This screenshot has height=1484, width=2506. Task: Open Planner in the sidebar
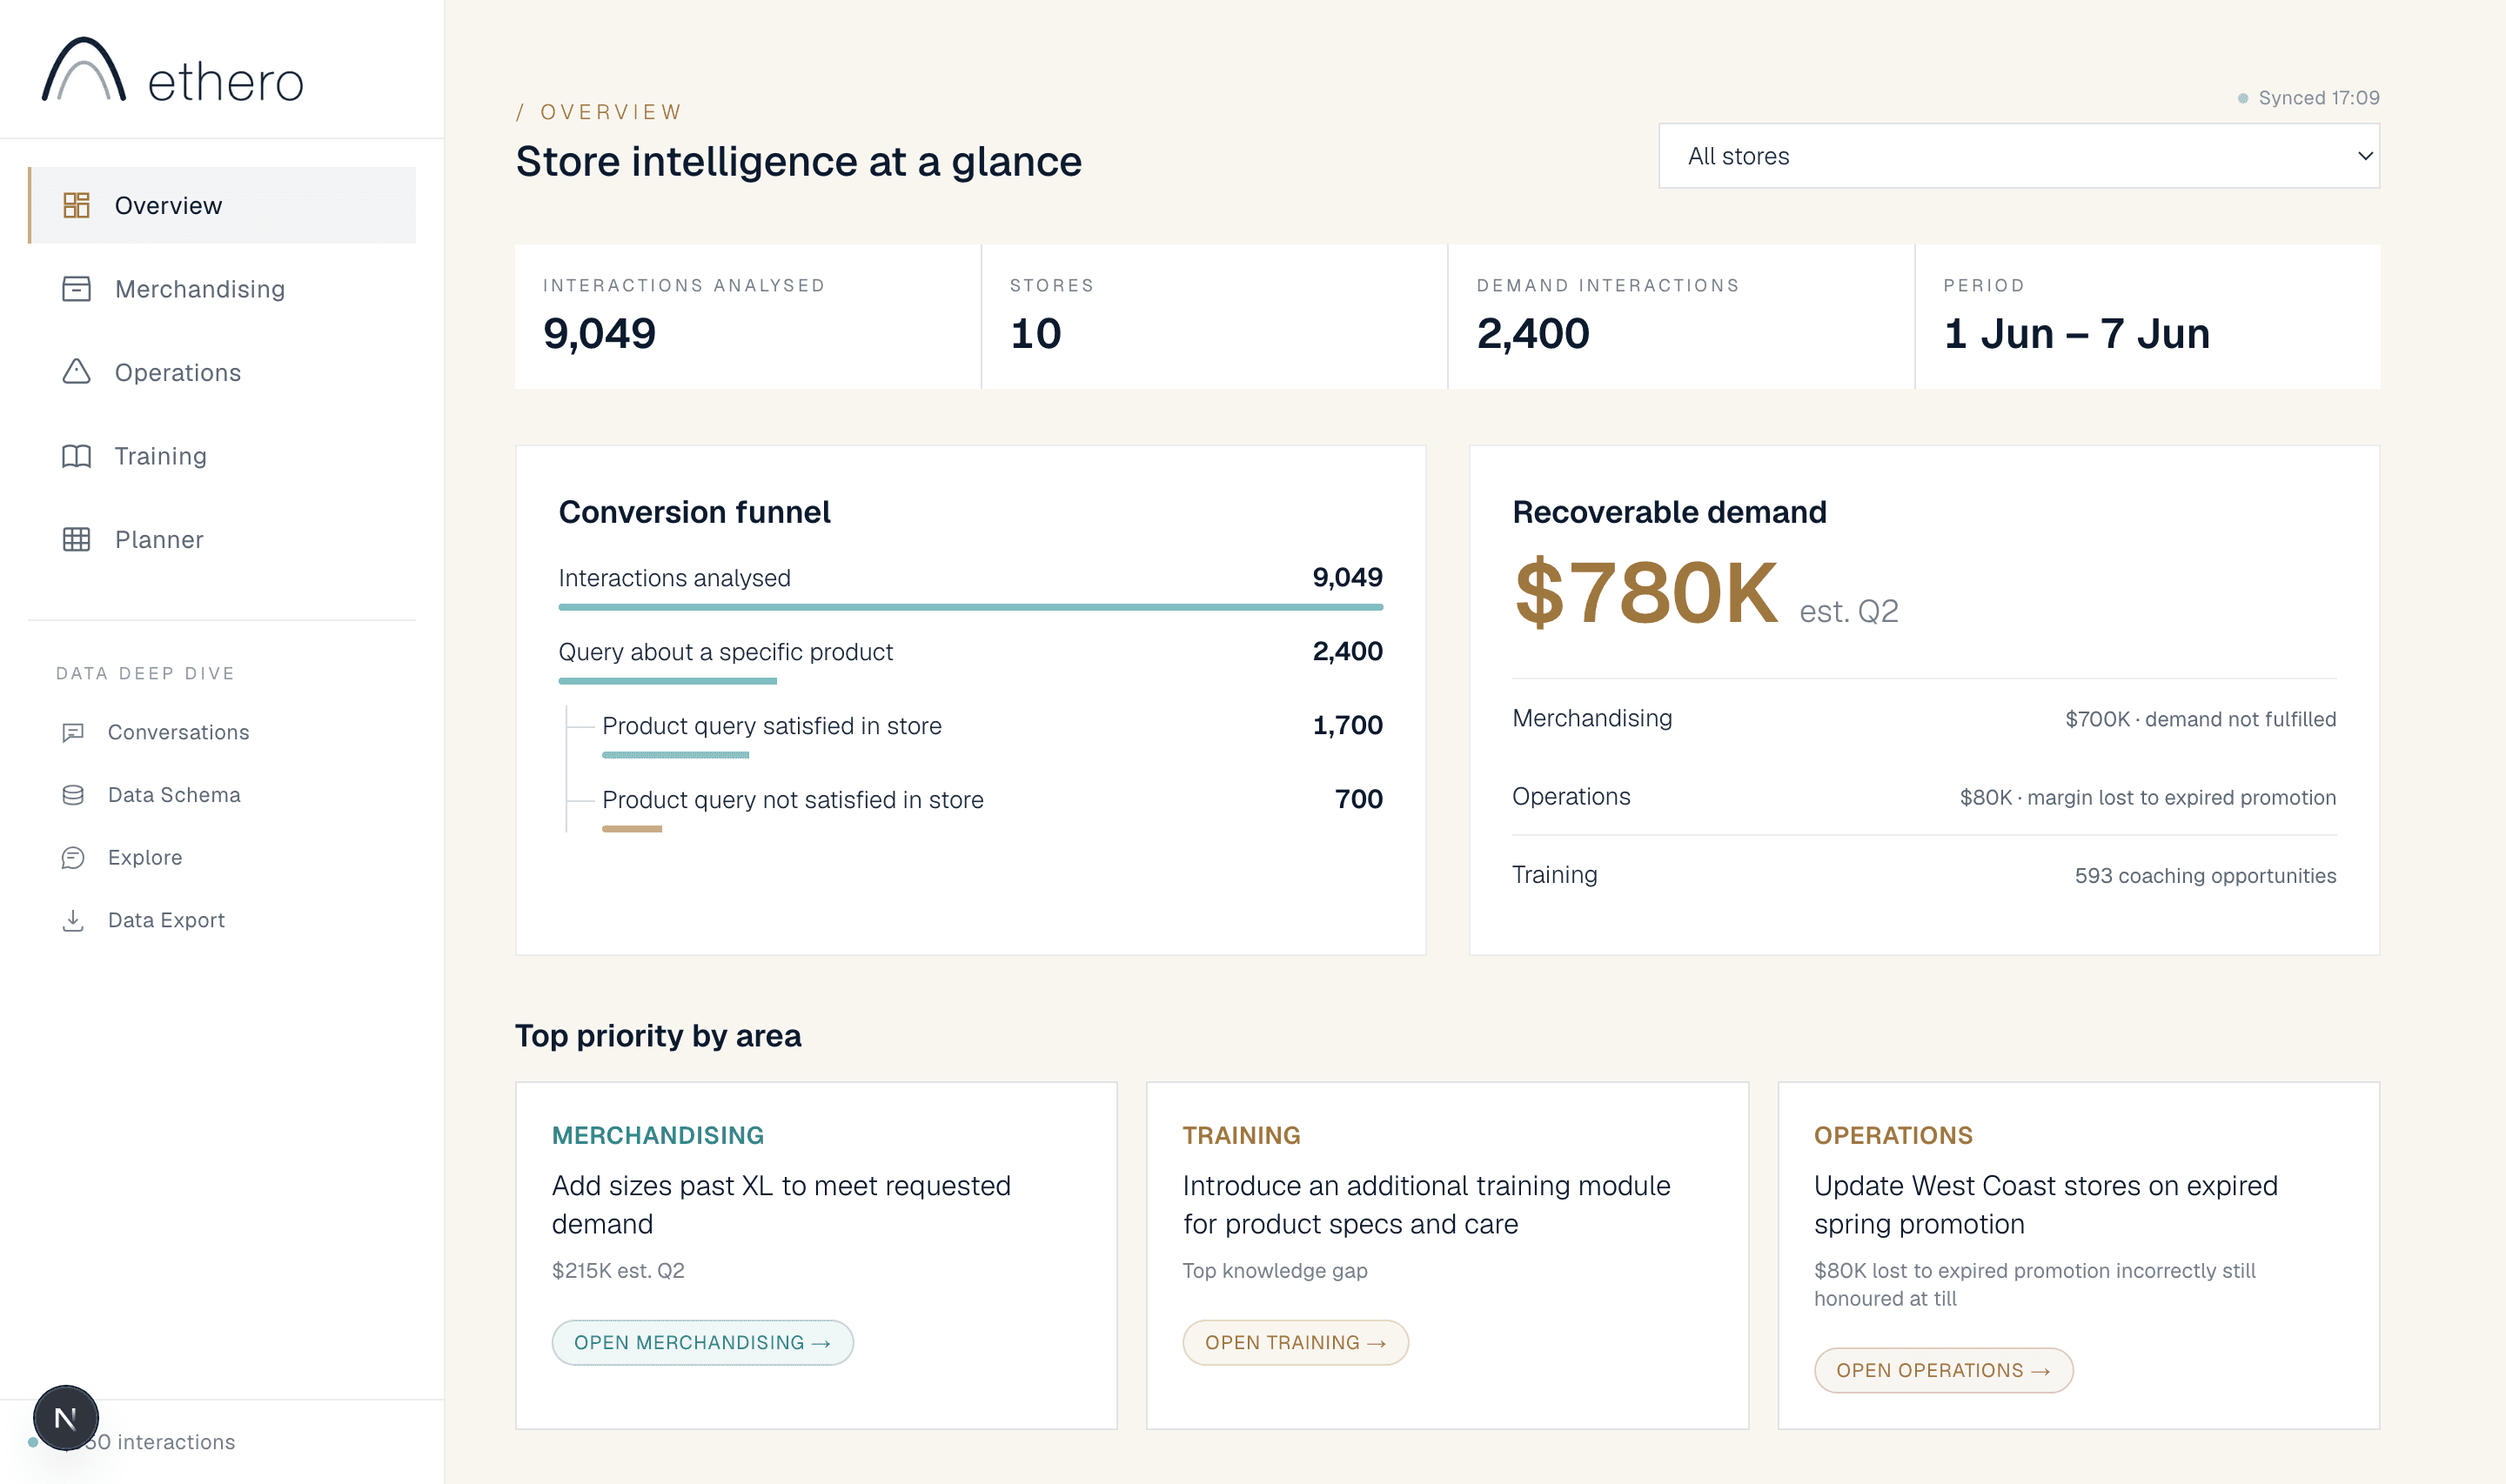[x=222, y=540]
